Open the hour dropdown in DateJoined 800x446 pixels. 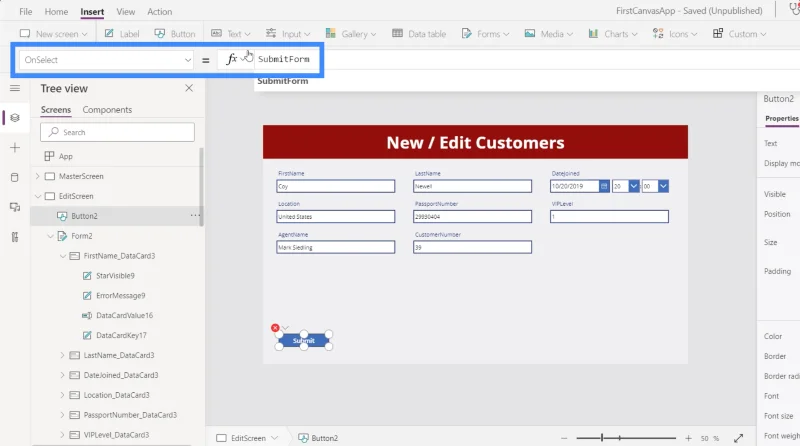[633, 186]
